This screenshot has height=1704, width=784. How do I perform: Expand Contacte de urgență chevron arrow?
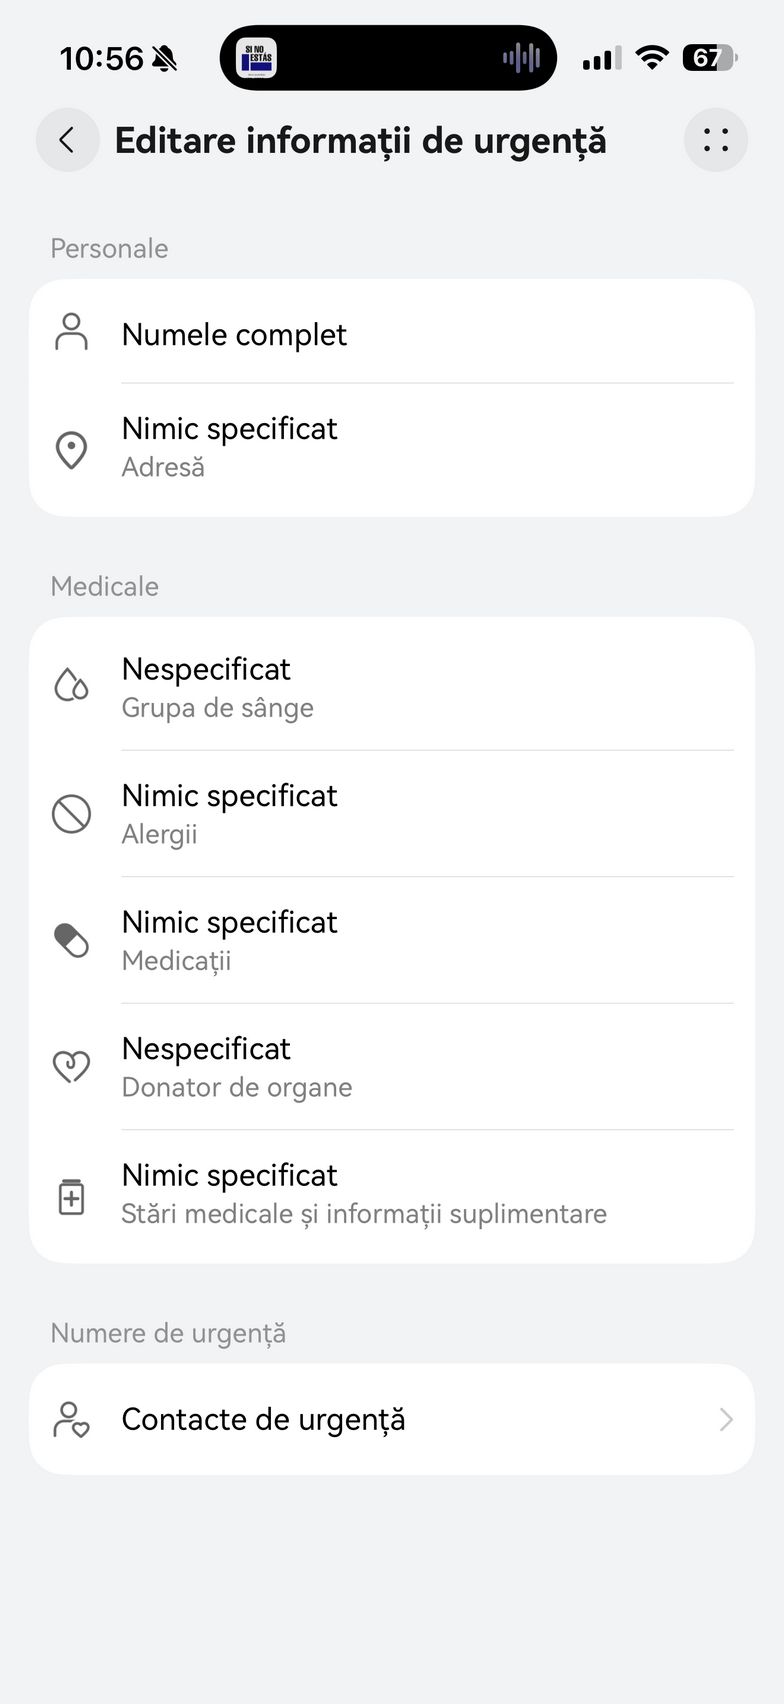point(726,1419)
